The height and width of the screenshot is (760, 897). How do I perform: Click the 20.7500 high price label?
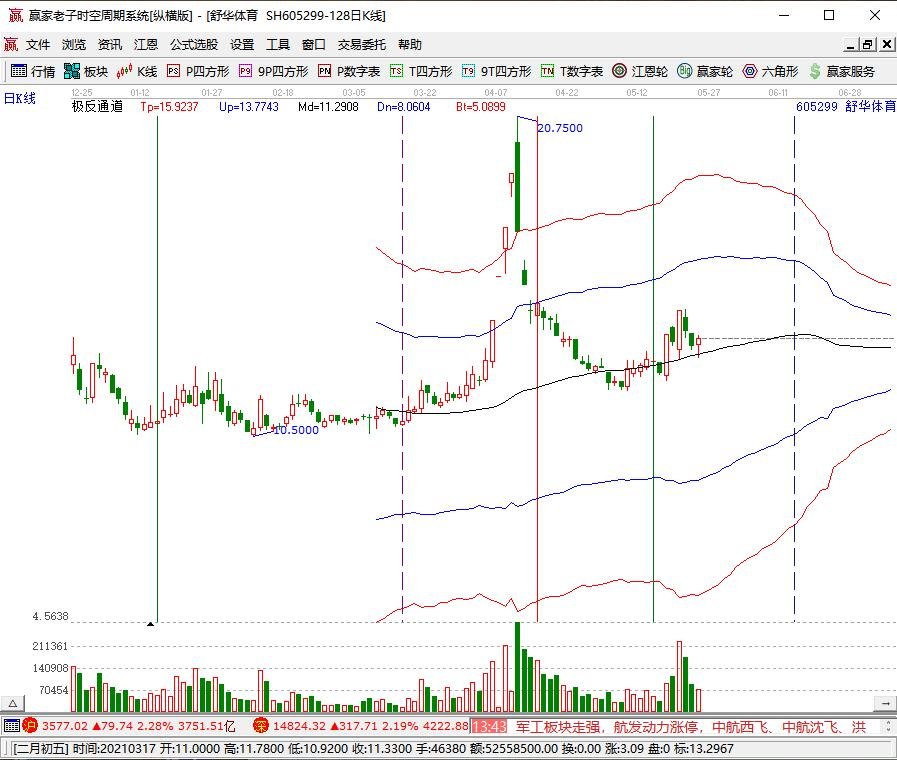(x=560, y=128)
